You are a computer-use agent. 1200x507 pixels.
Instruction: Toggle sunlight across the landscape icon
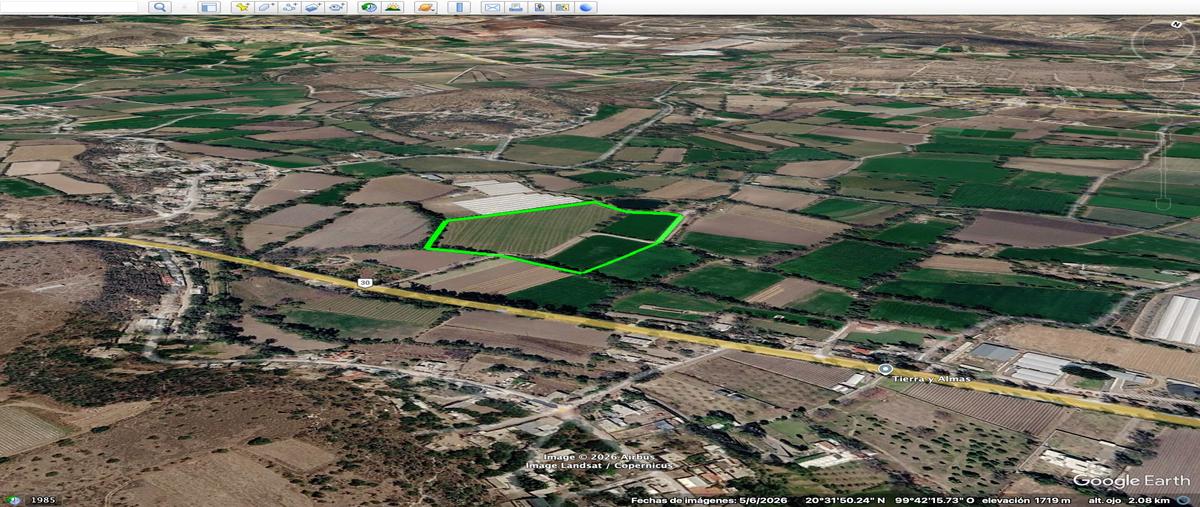393,7
